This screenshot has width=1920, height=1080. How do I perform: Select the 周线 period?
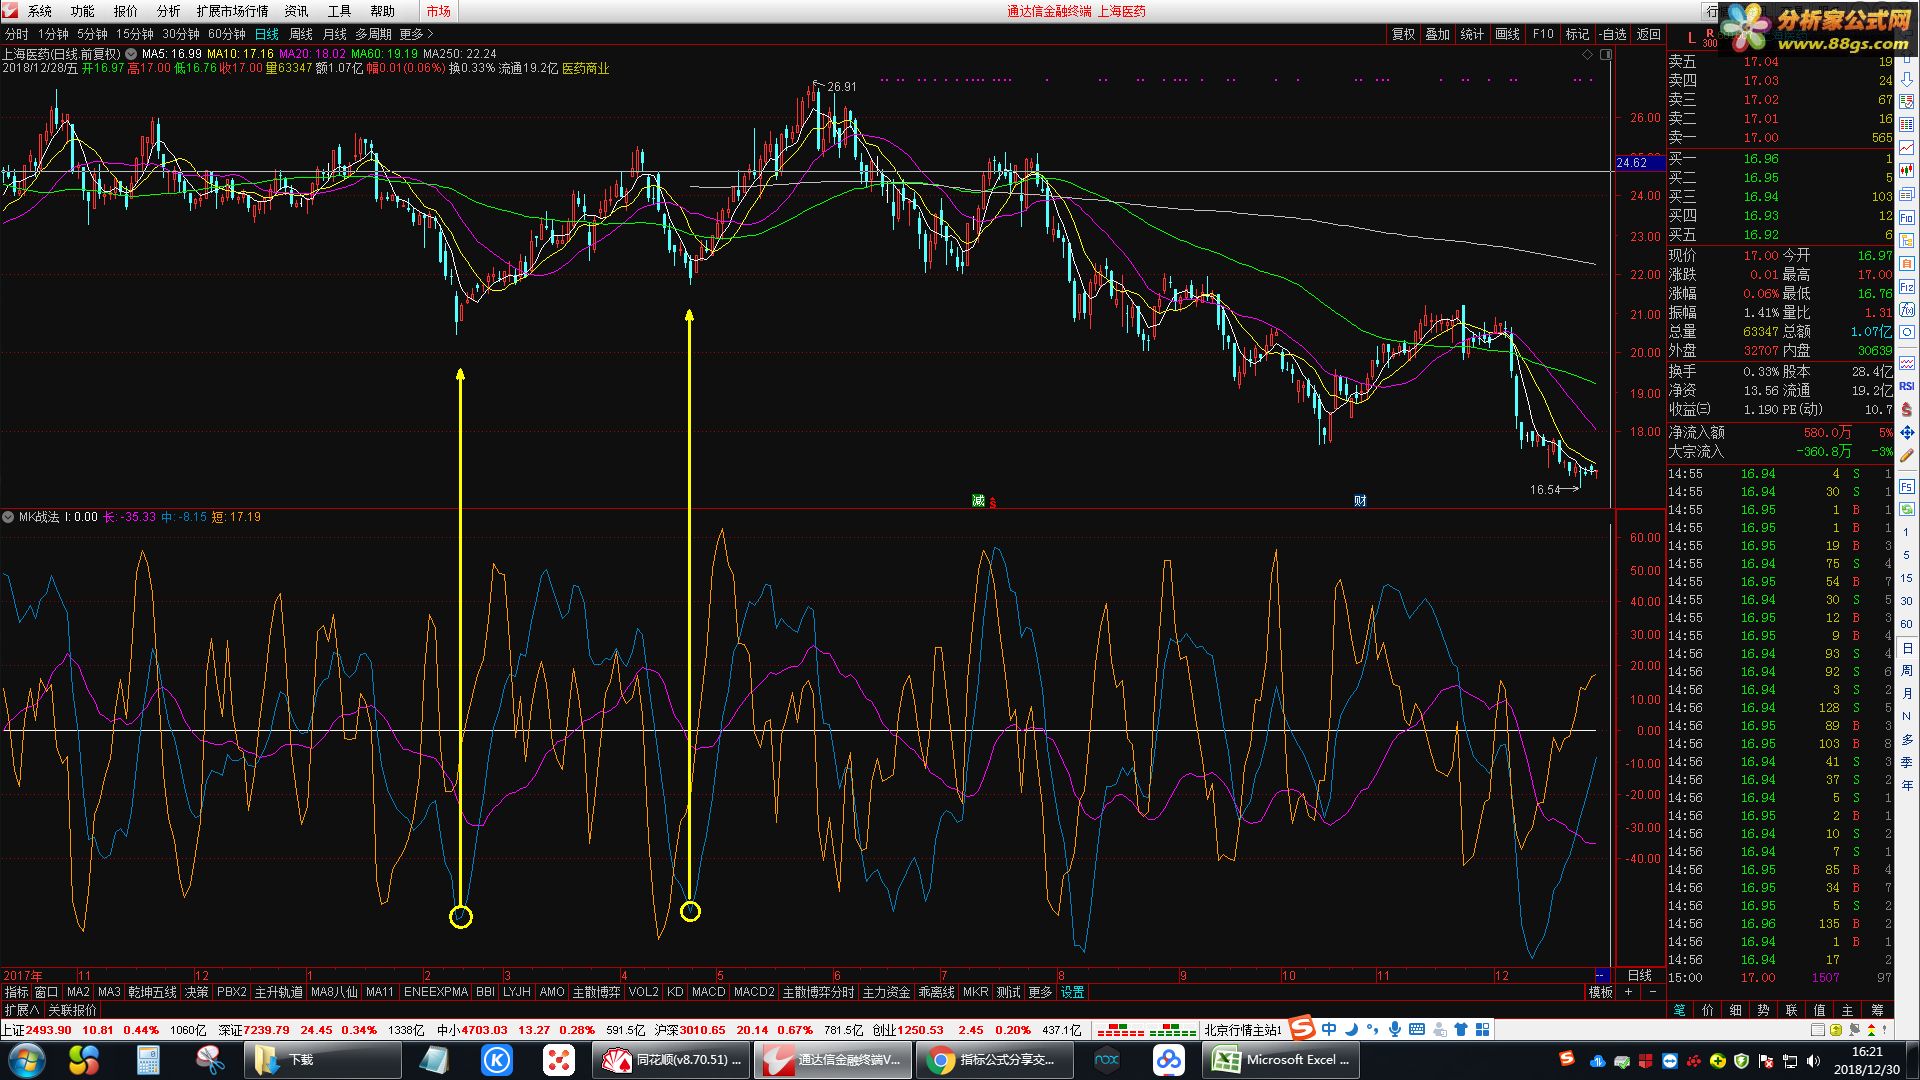[300, 34]
